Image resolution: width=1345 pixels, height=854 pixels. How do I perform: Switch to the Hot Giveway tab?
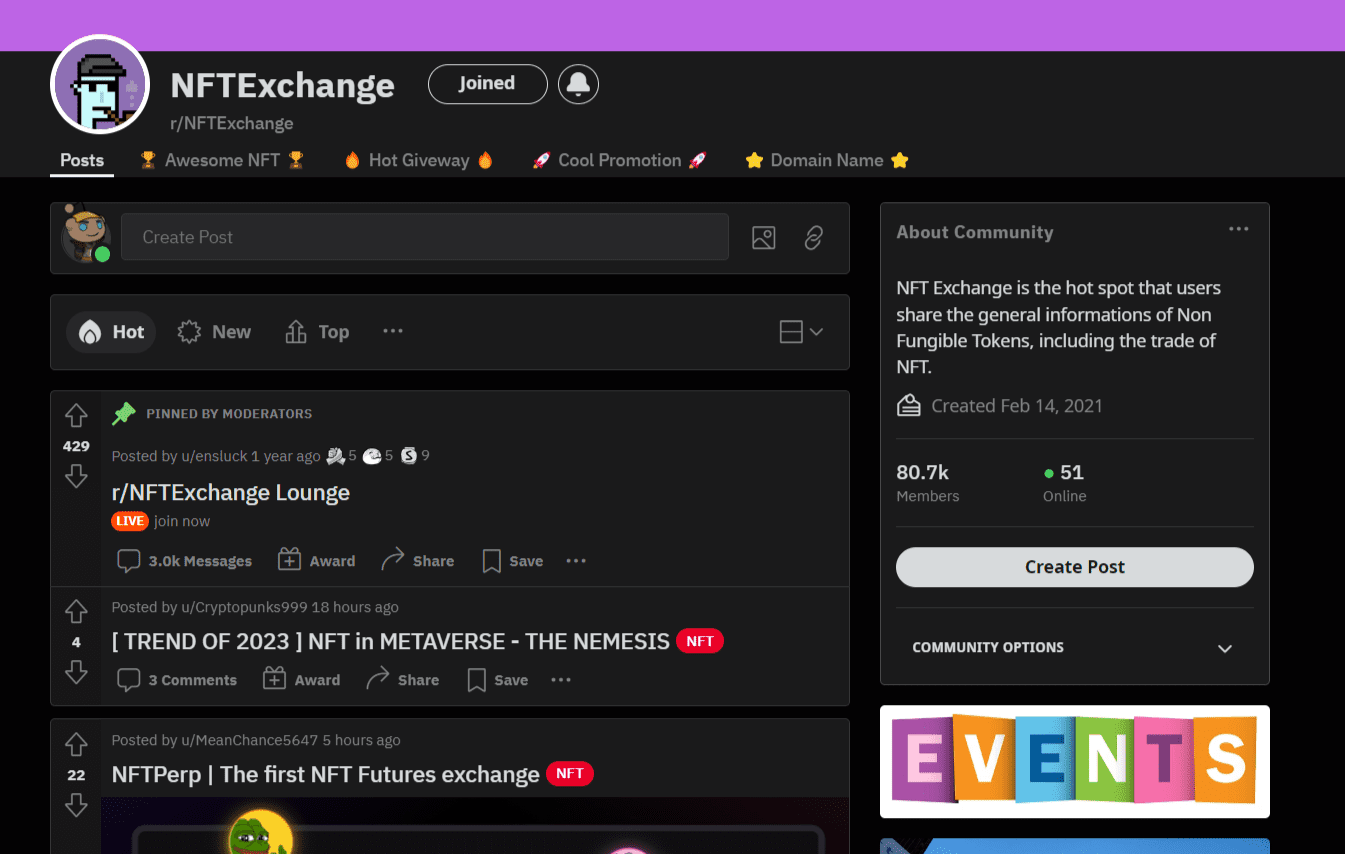[x=419, y=160]
